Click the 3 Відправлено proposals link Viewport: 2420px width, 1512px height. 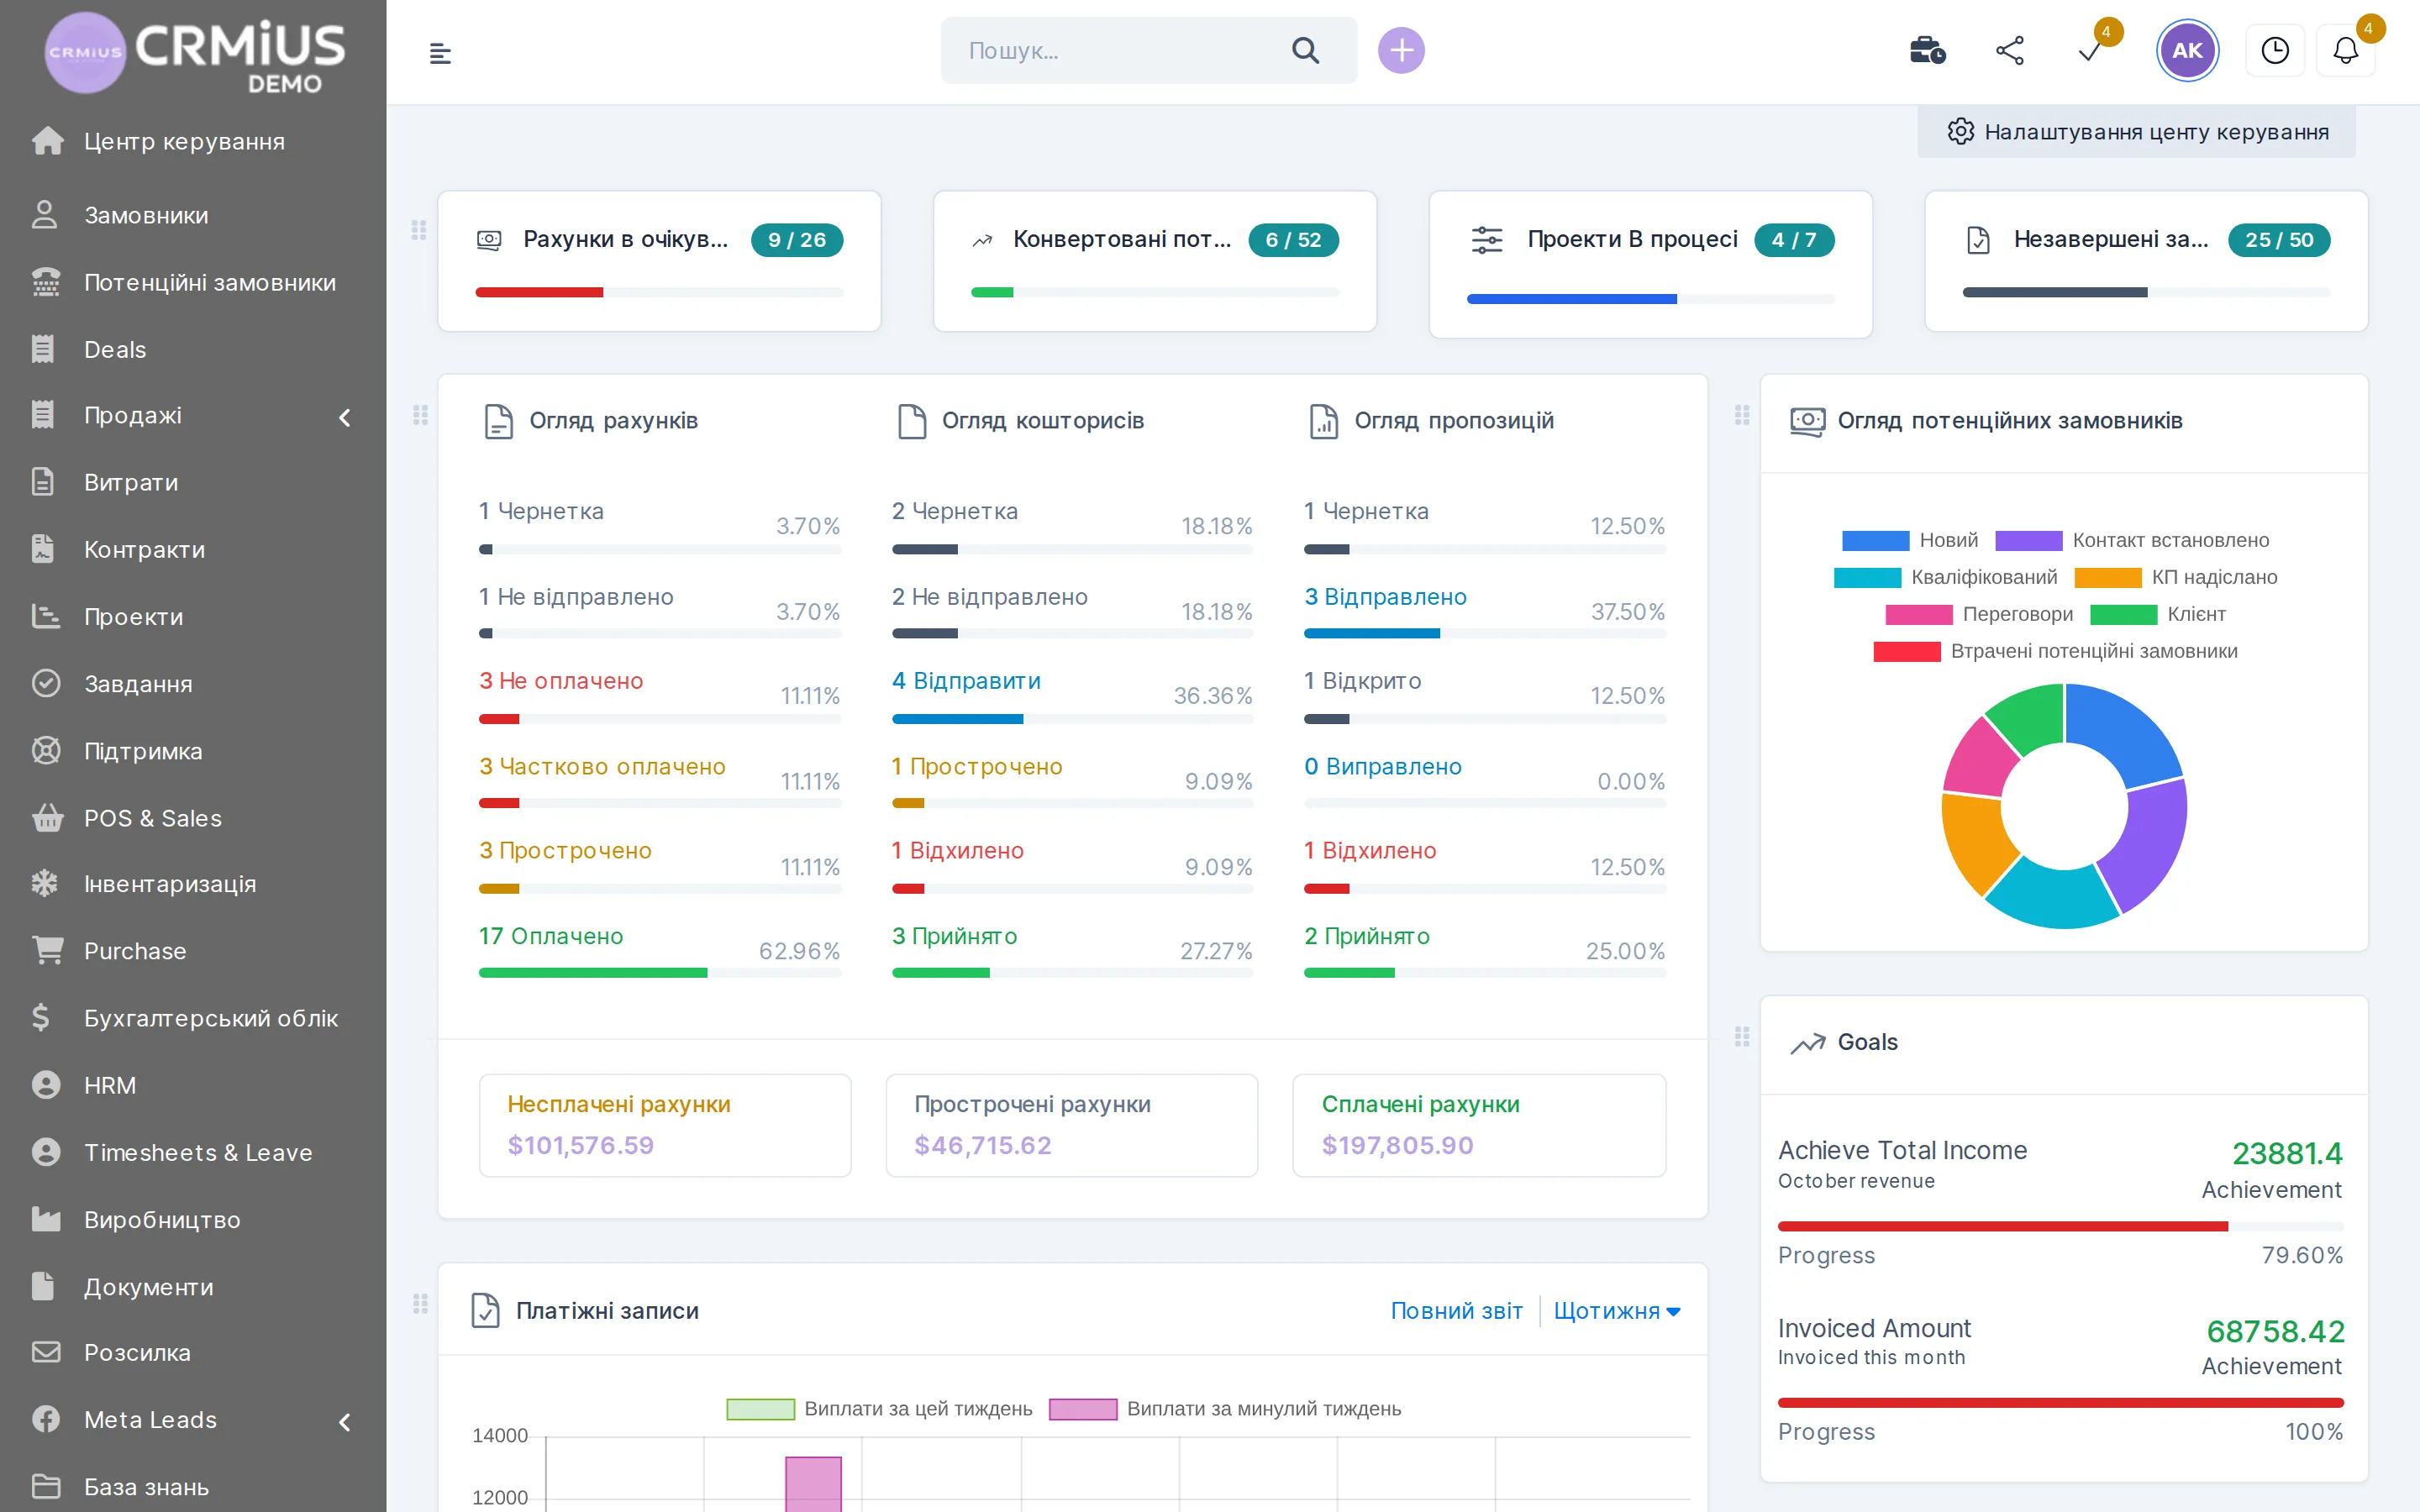pyautogui.click(x=1385, y=597)
